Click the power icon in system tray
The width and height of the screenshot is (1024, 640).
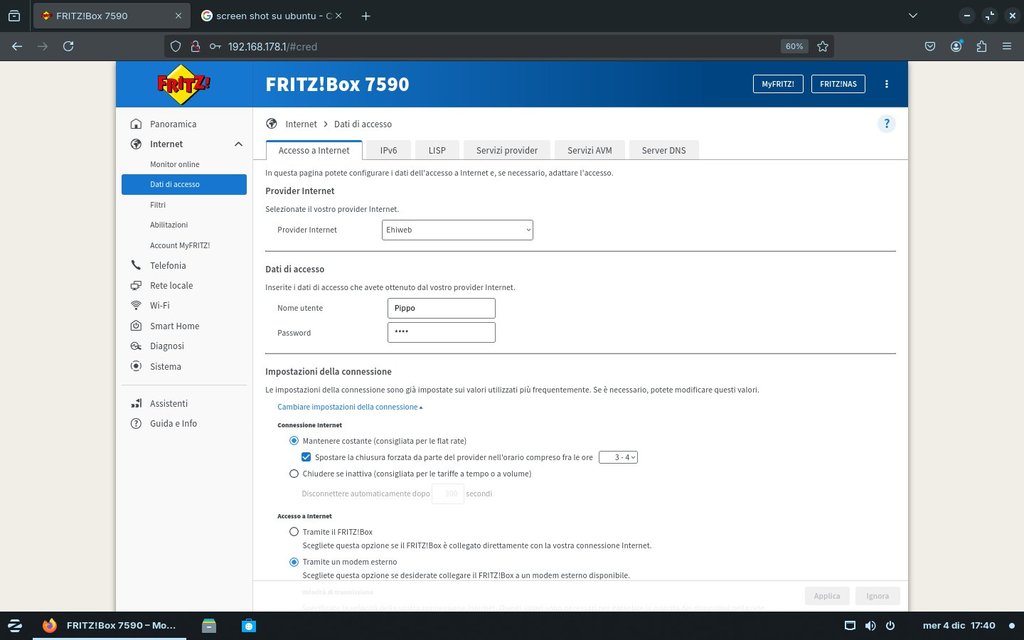pyautogui.click(x=889, y=626)
